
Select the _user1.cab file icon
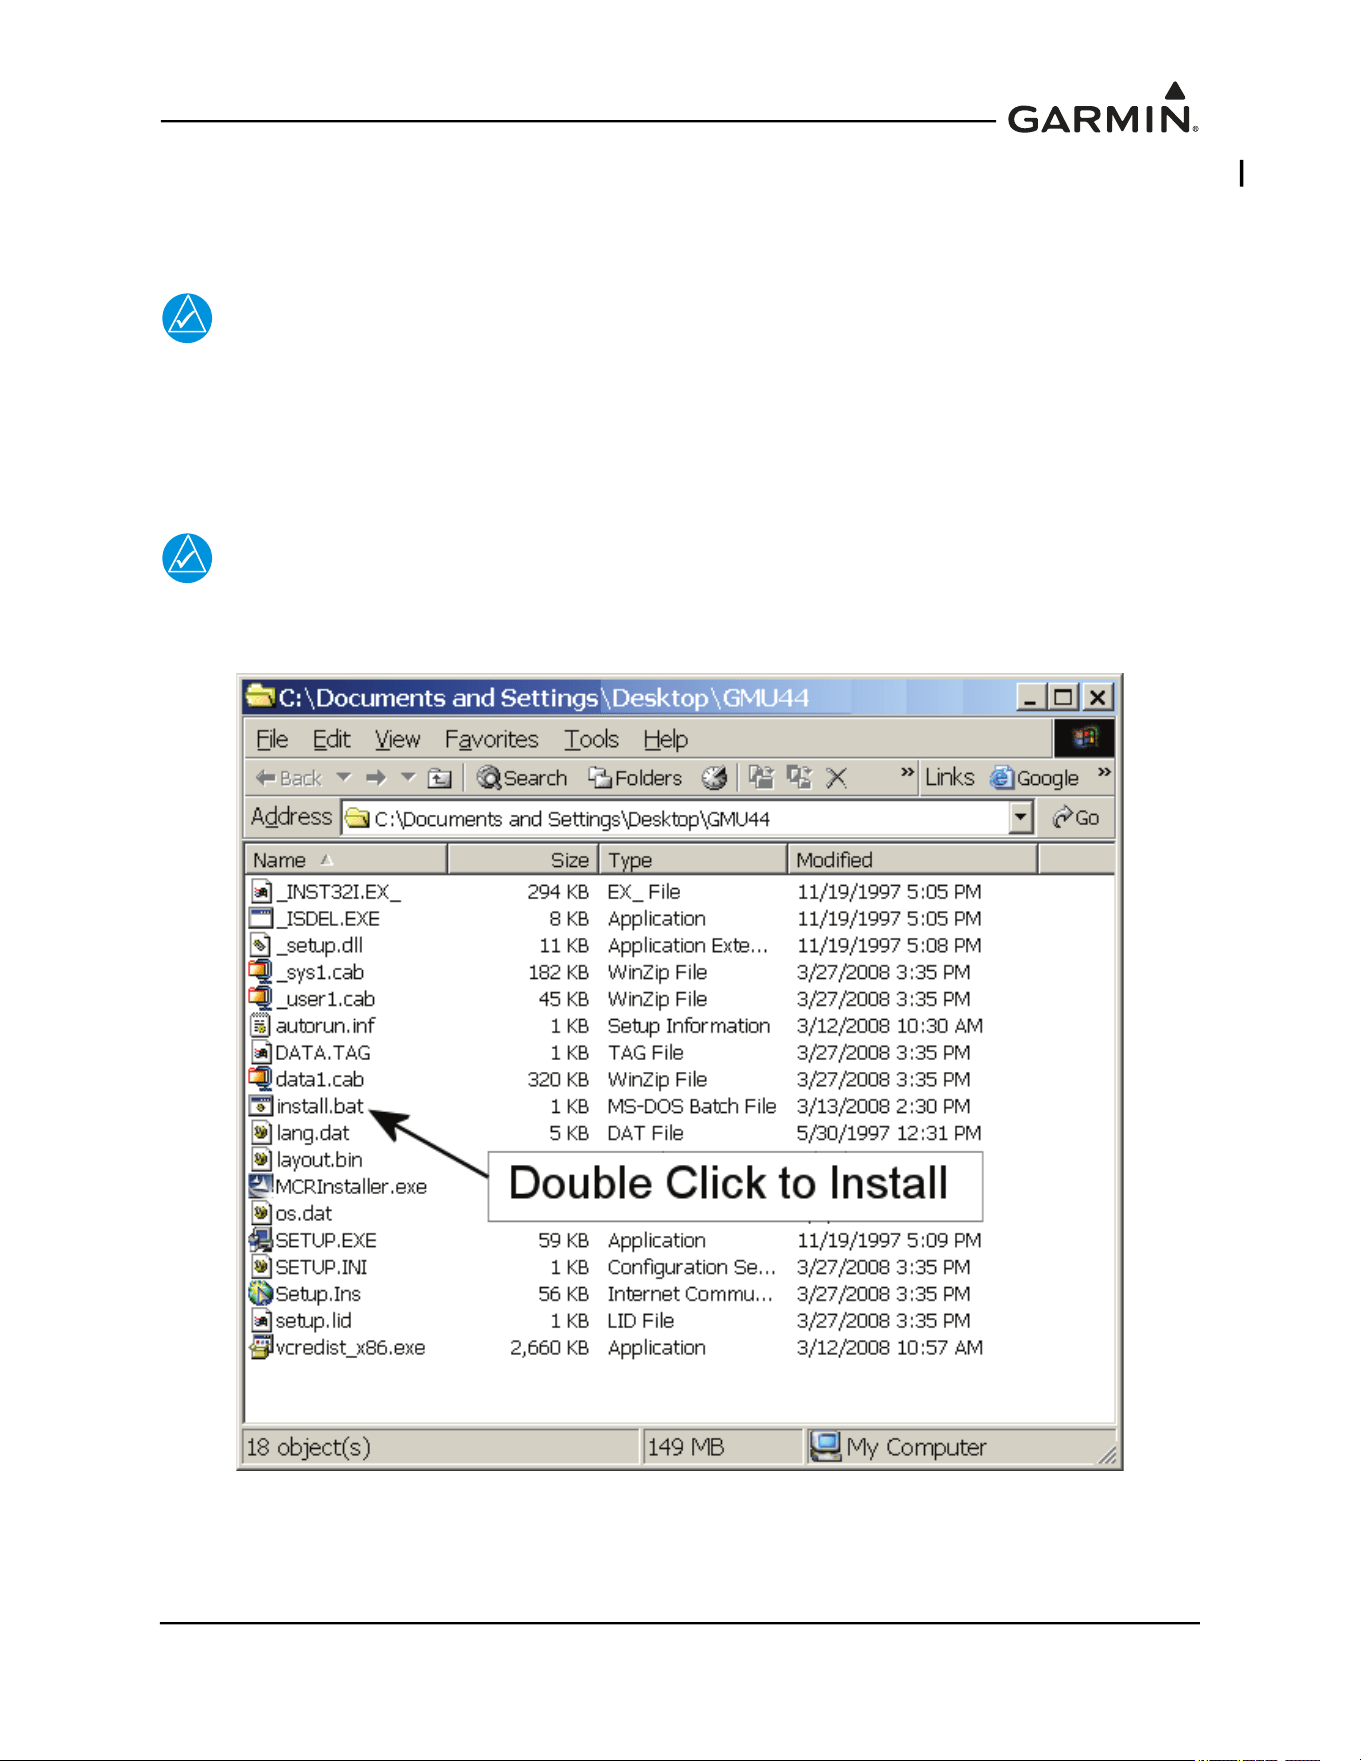coord(261,998)
